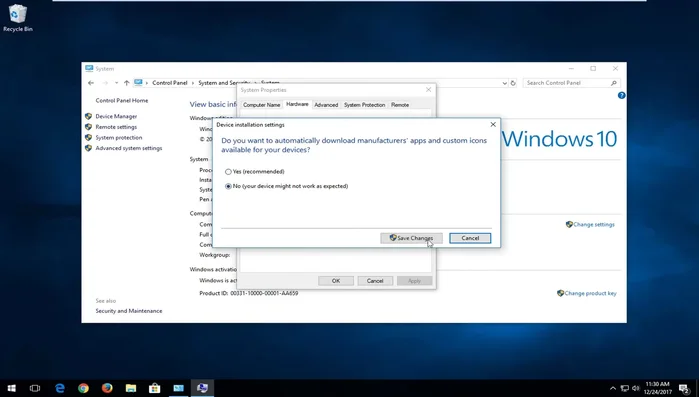
Task: Show hidden tray icons chevron
Action: point(613,389)
